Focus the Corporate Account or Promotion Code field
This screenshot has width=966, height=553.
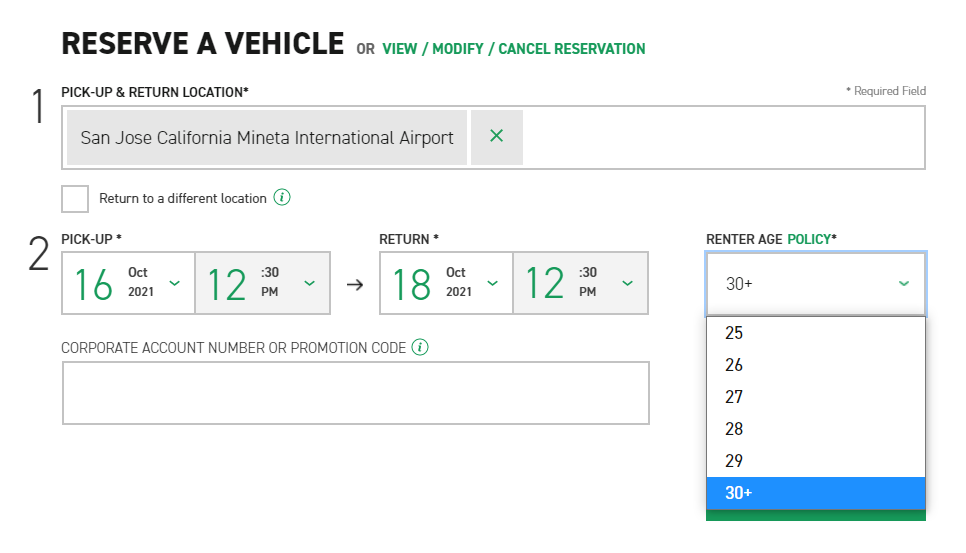355,393
